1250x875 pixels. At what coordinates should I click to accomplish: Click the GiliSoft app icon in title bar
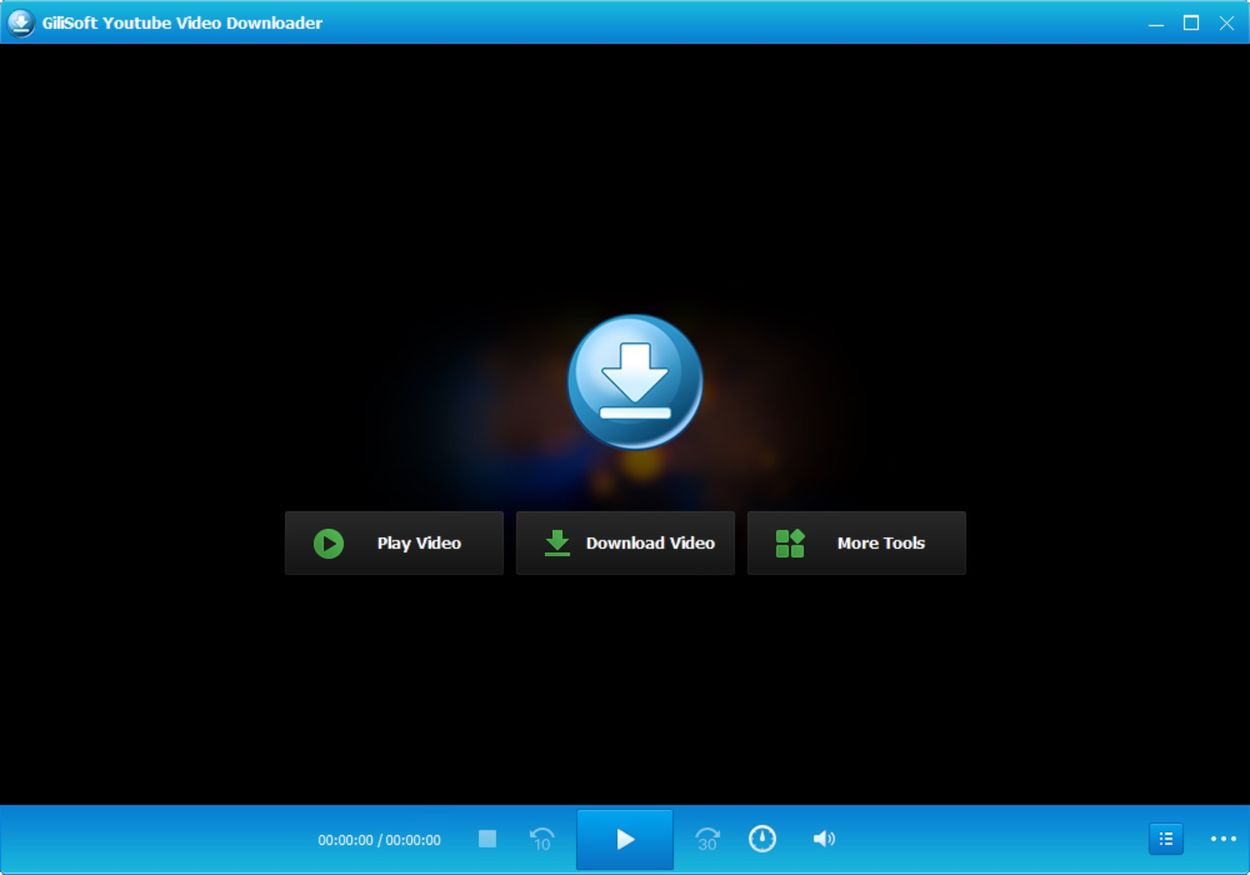coord(21,22)
